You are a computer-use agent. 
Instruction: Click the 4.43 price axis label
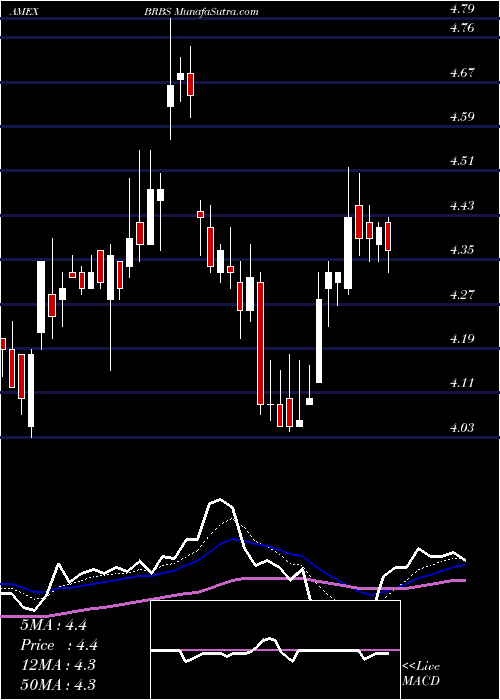461,206
